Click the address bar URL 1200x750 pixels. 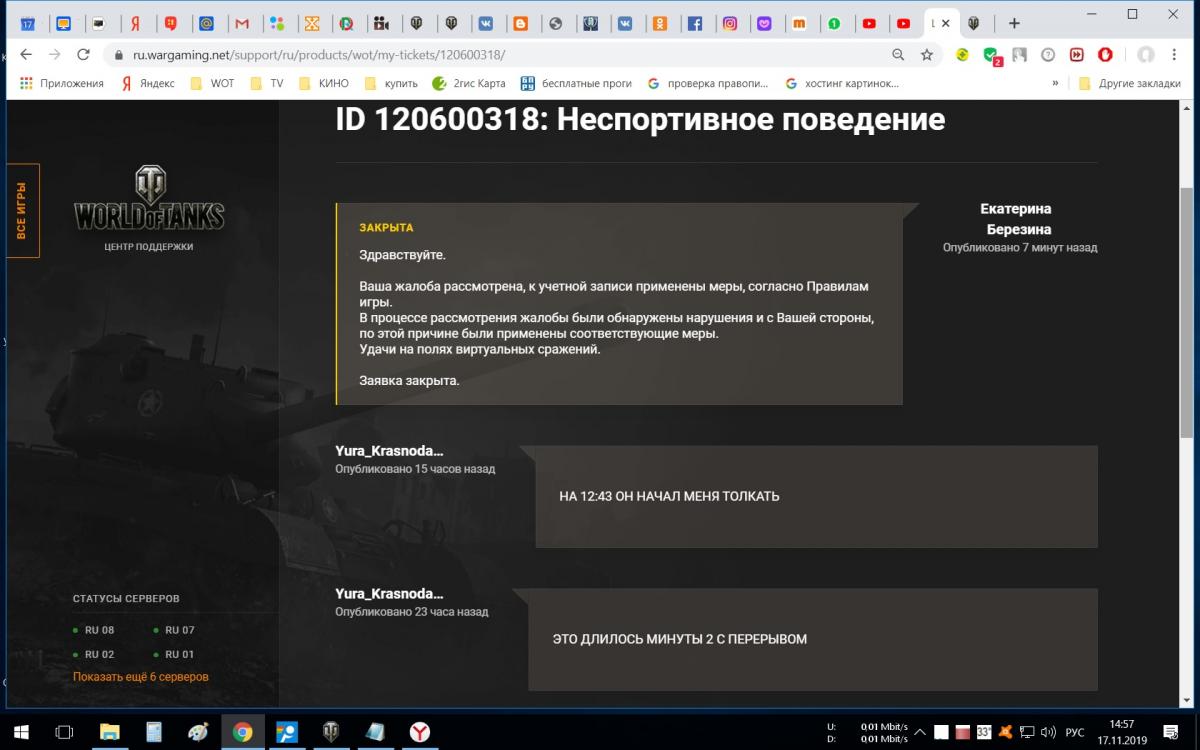coord(320,55)
